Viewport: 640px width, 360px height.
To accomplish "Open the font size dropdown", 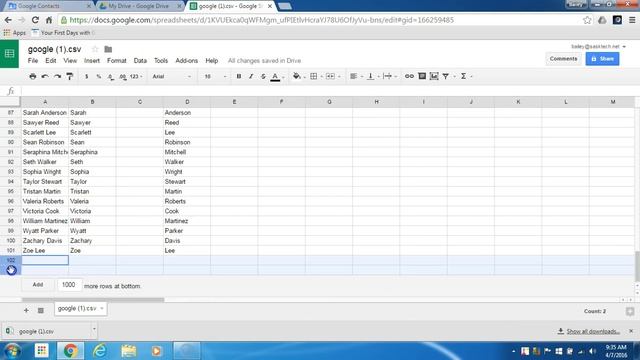I will [215, 76].
